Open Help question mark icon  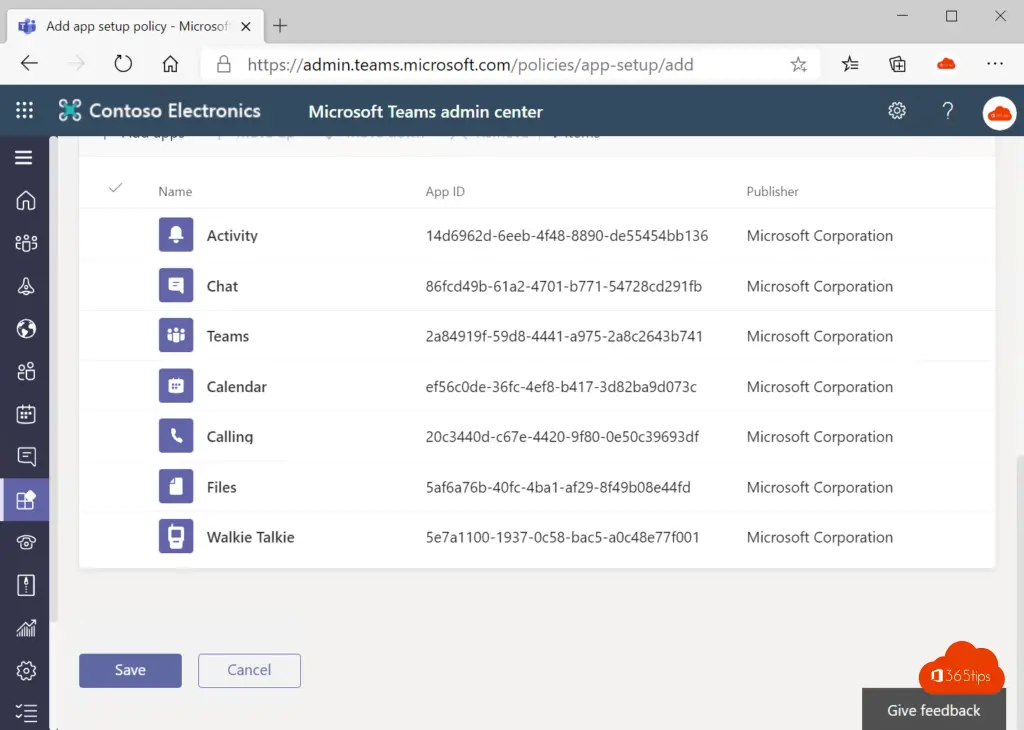click(x=948, y=111)
